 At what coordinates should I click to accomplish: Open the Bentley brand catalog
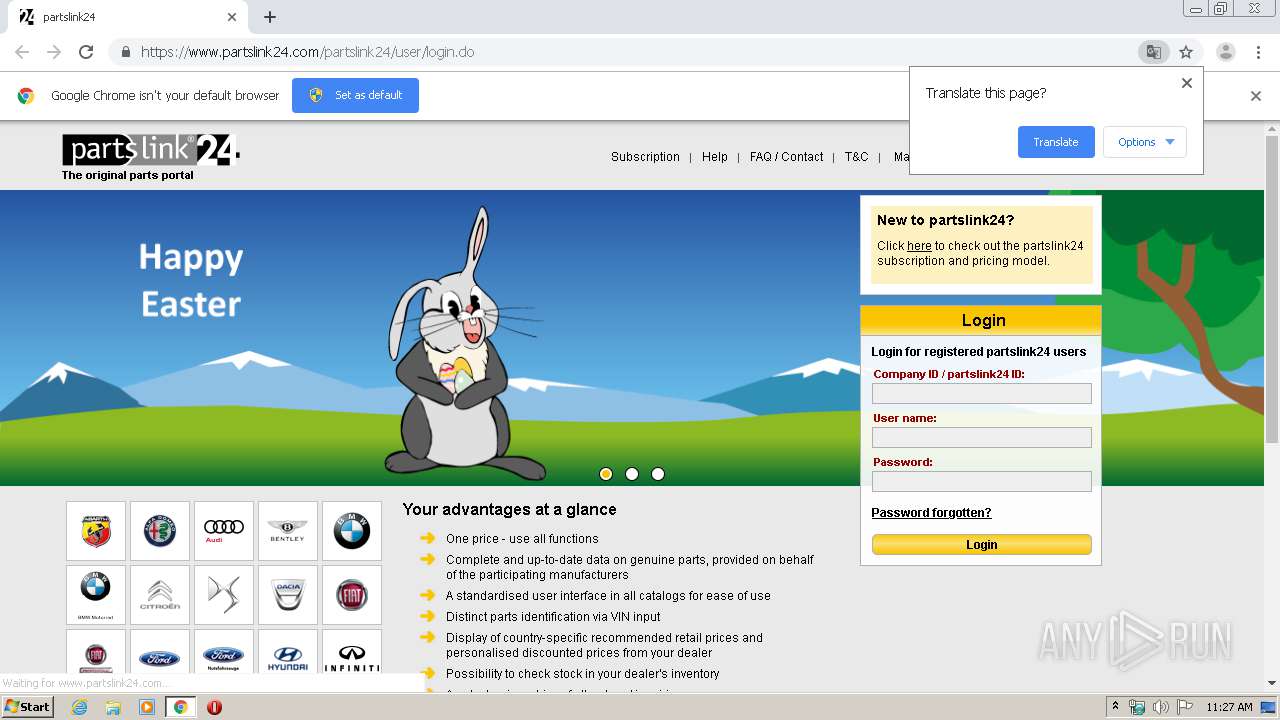click(x=288, y=531)
